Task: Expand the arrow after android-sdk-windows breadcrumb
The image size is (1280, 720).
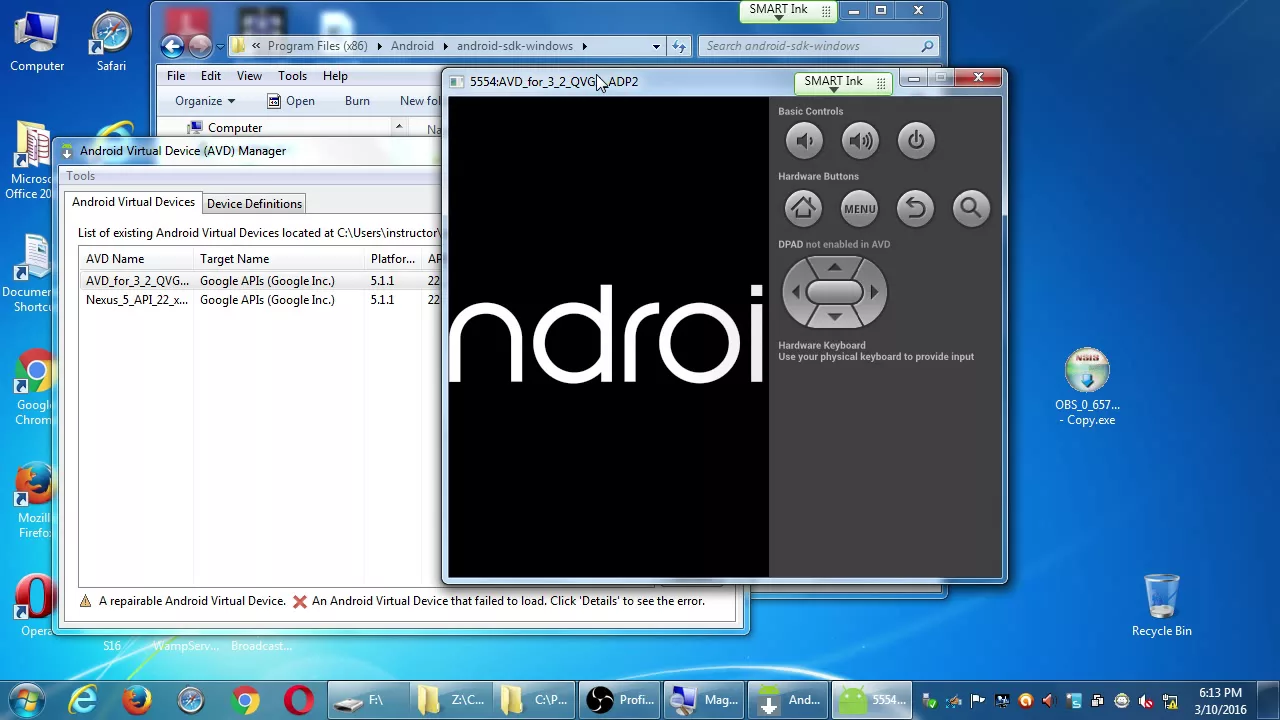Action: click(584, 46)
